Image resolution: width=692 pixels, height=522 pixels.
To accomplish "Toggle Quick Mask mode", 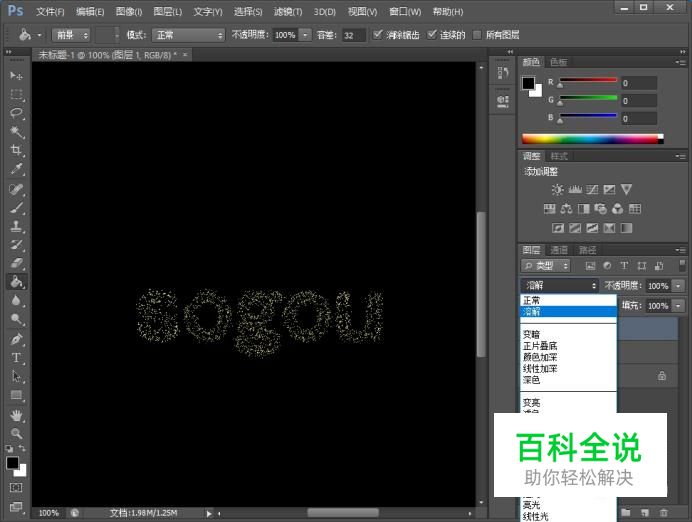I will point(16,488).
